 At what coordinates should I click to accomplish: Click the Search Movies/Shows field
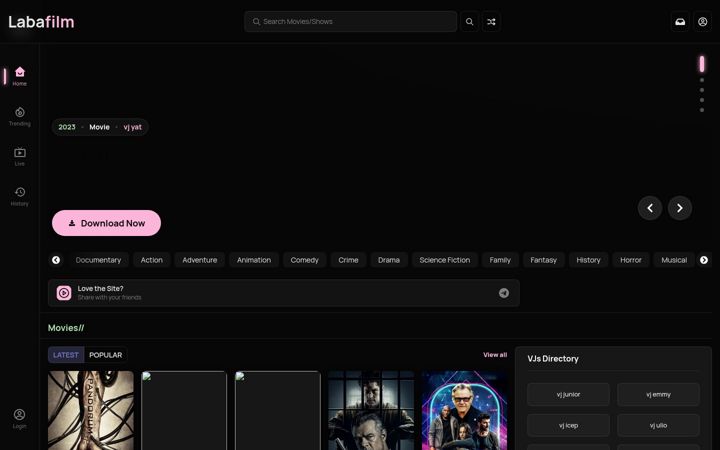(x=351, y=22)
